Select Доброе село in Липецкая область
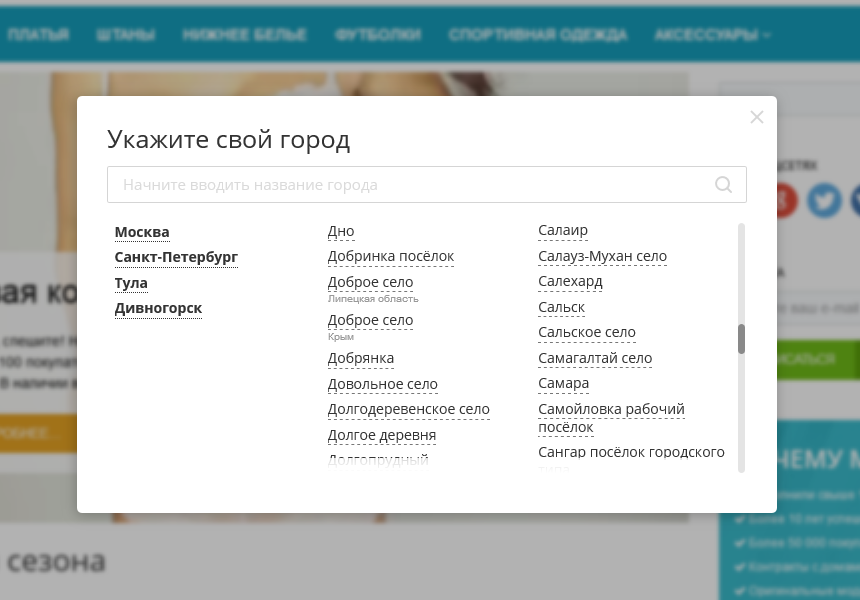 coord(370,283)
